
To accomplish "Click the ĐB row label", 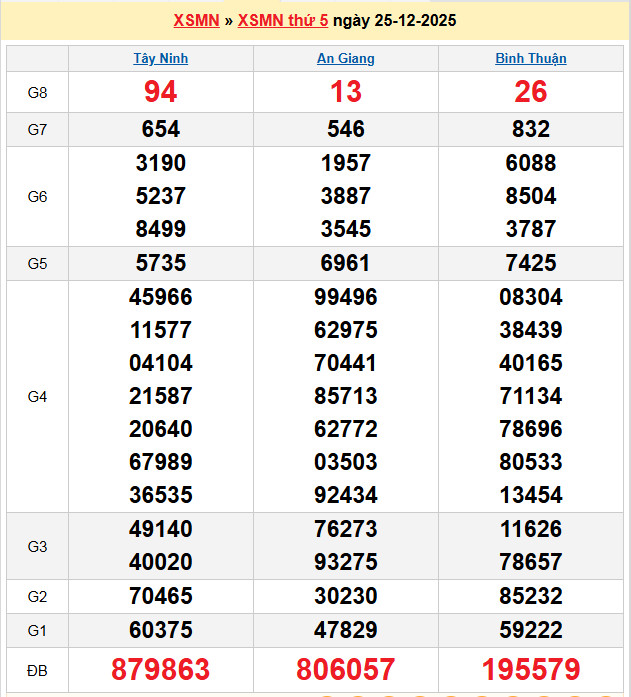I will point(37,669).
